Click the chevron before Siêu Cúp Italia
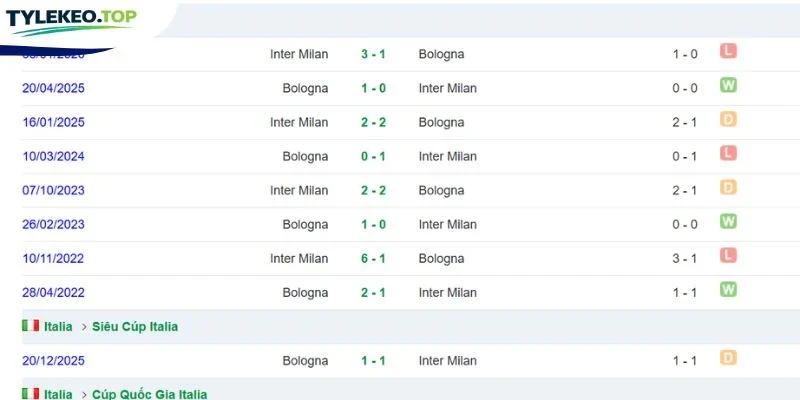800x400 pixels. pyautogui.click(x=84, y=327)
